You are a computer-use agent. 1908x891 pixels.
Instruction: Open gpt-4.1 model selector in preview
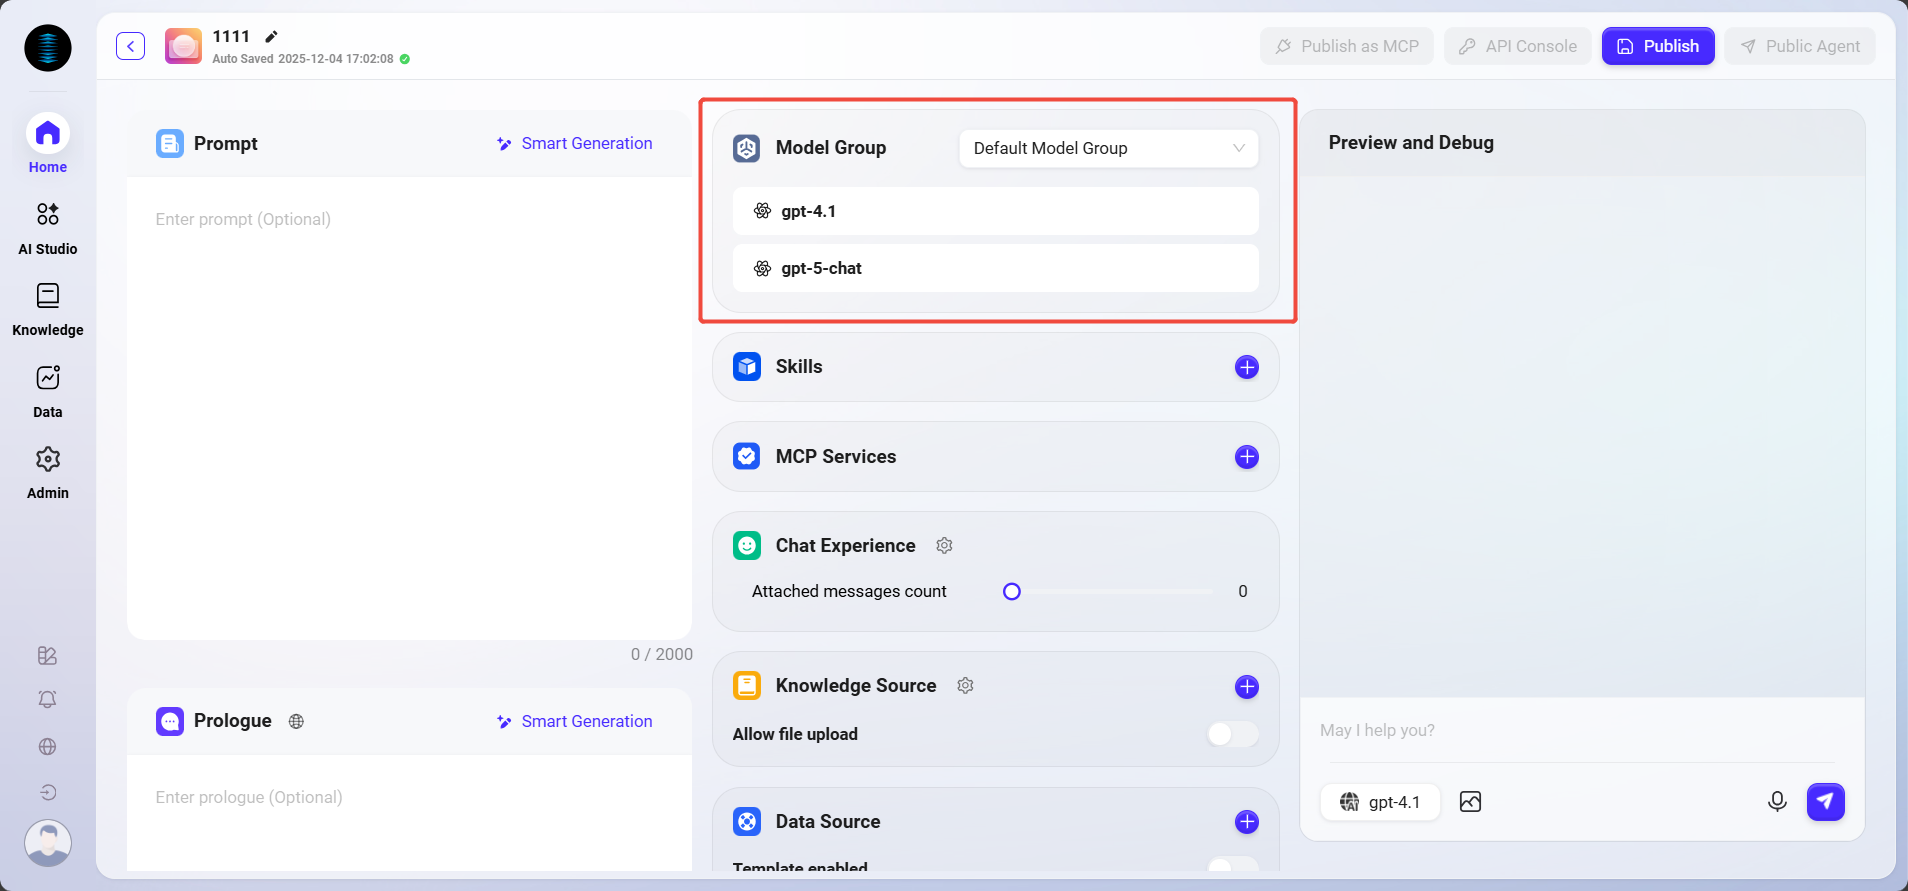point(1380,802)
